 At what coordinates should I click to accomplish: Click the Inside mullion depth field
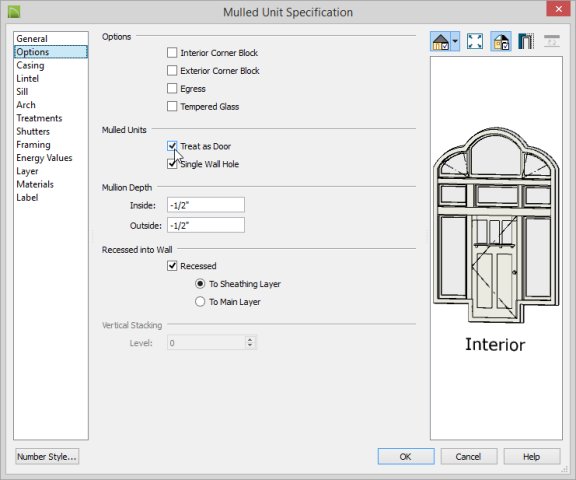coord(206,205)
